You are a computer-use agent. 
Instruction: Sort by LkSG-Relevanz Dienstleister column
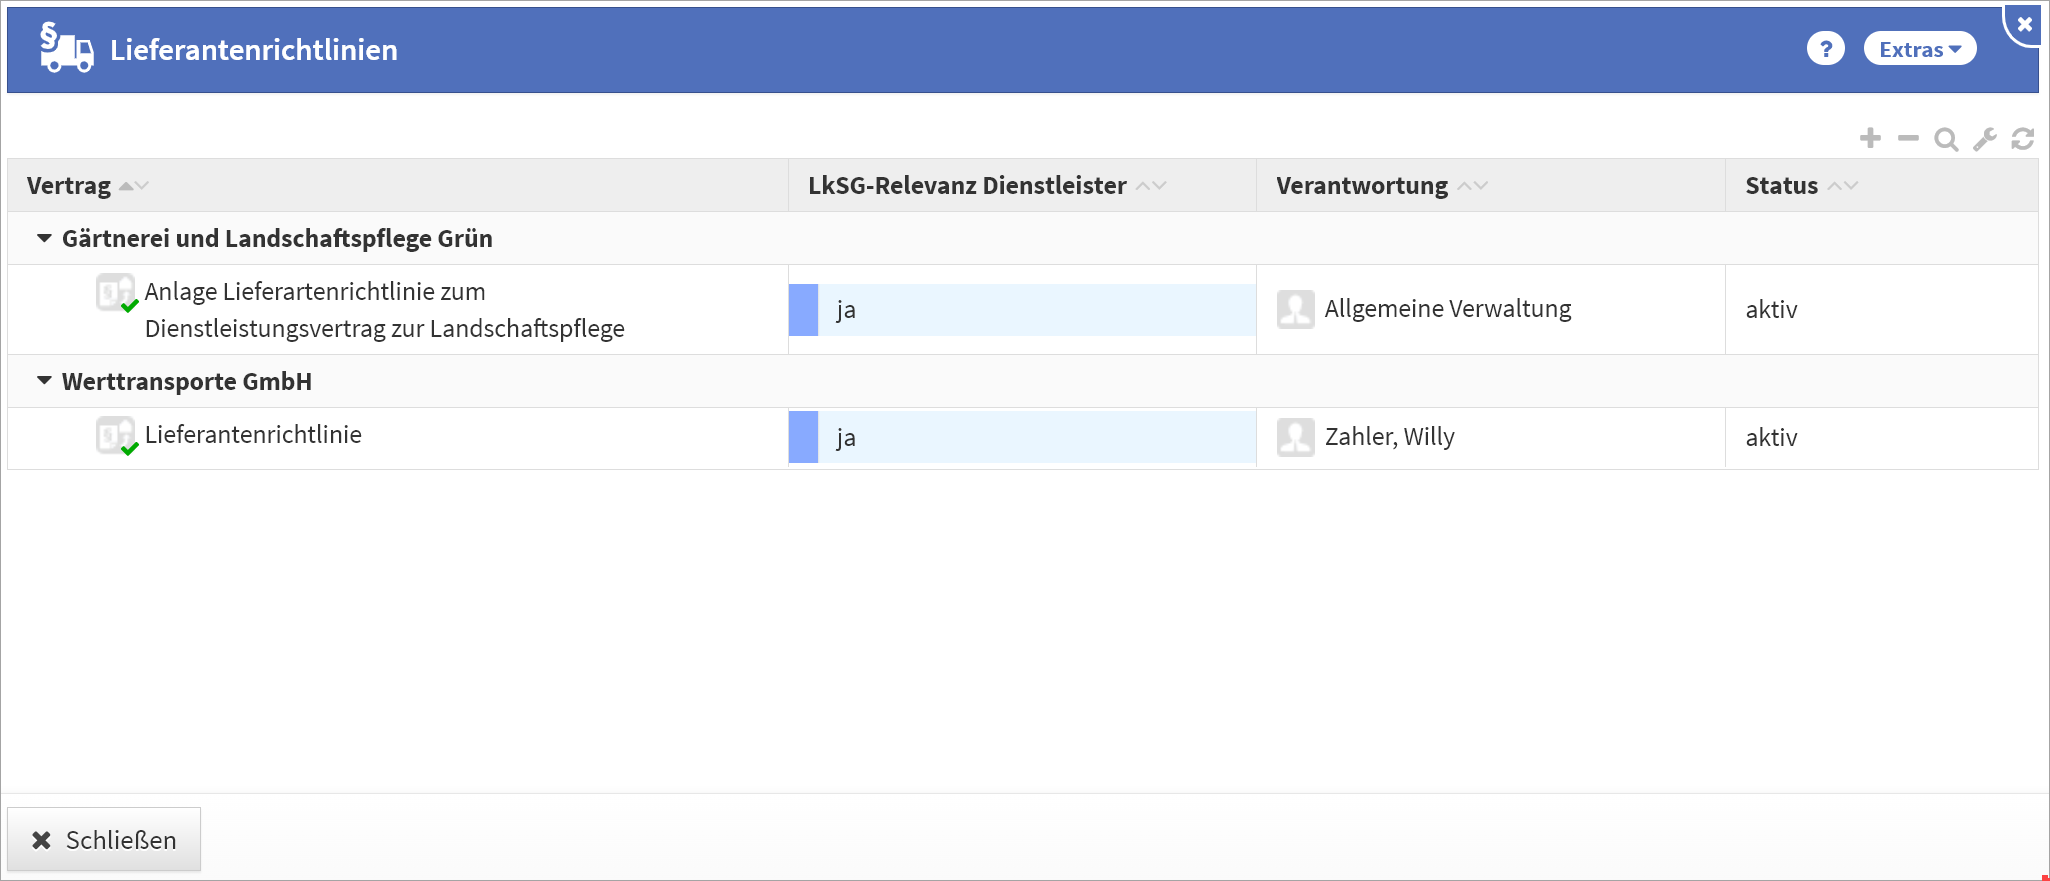[967, 185]
